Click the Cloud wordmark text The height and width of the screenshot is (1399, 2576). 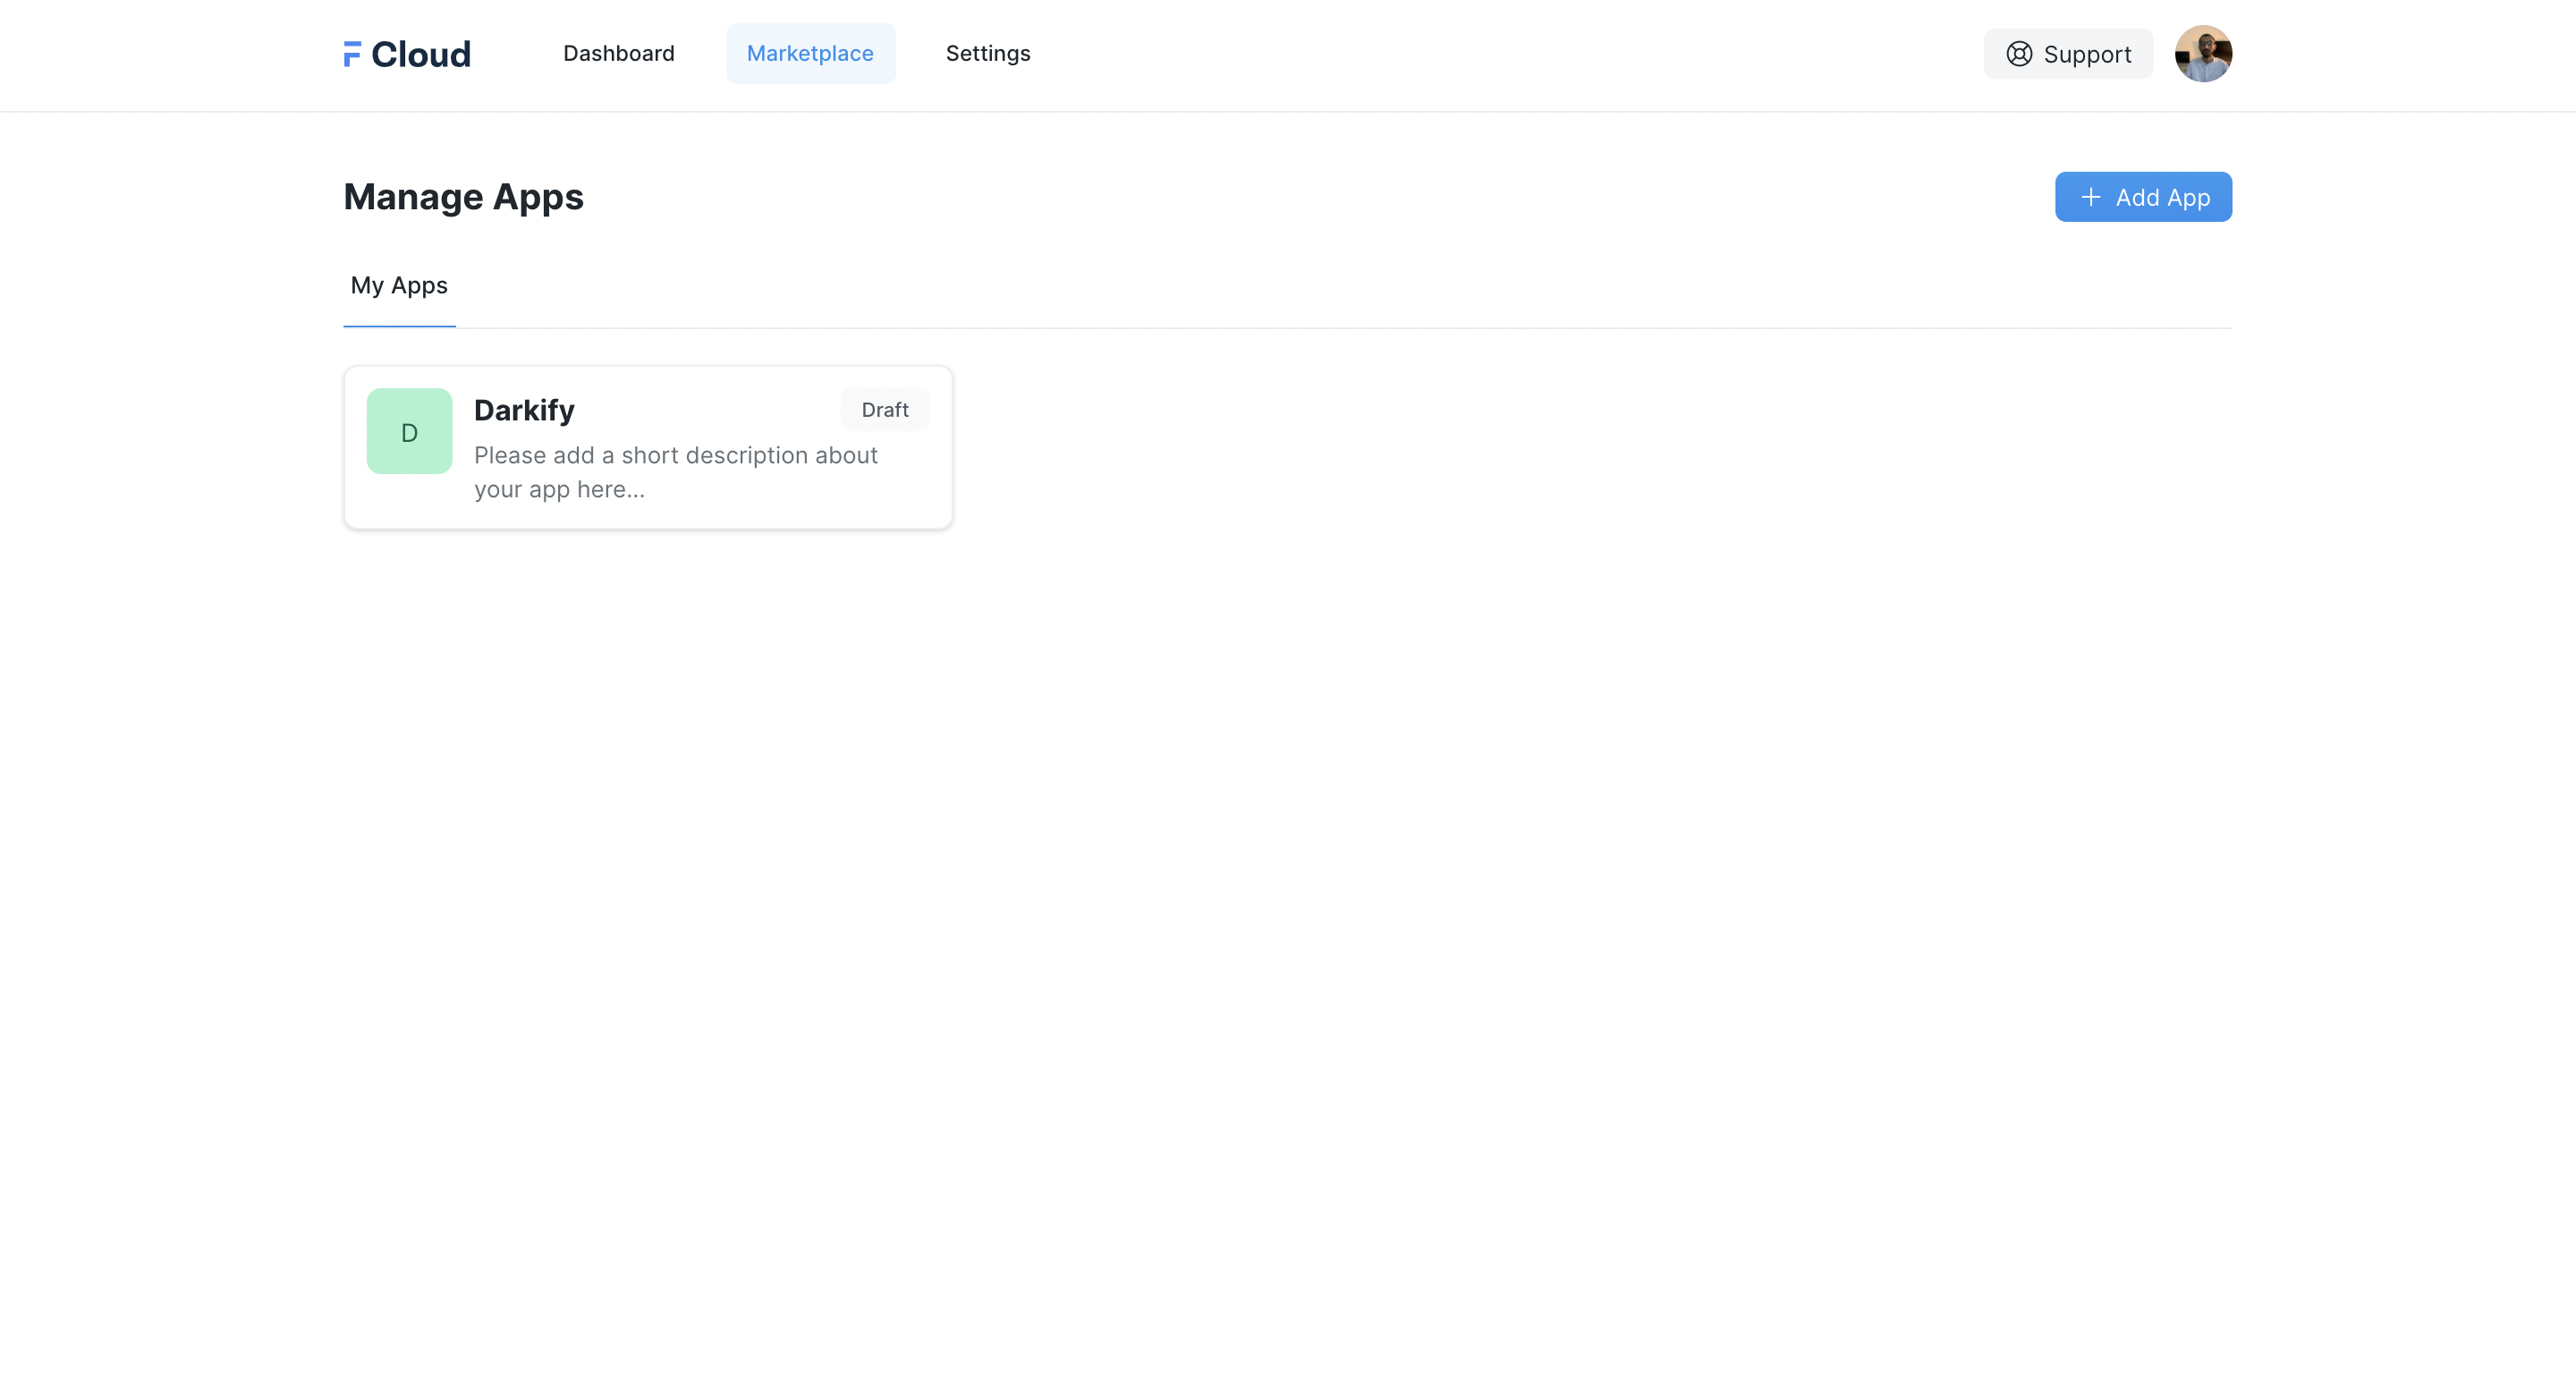point(421,54)
